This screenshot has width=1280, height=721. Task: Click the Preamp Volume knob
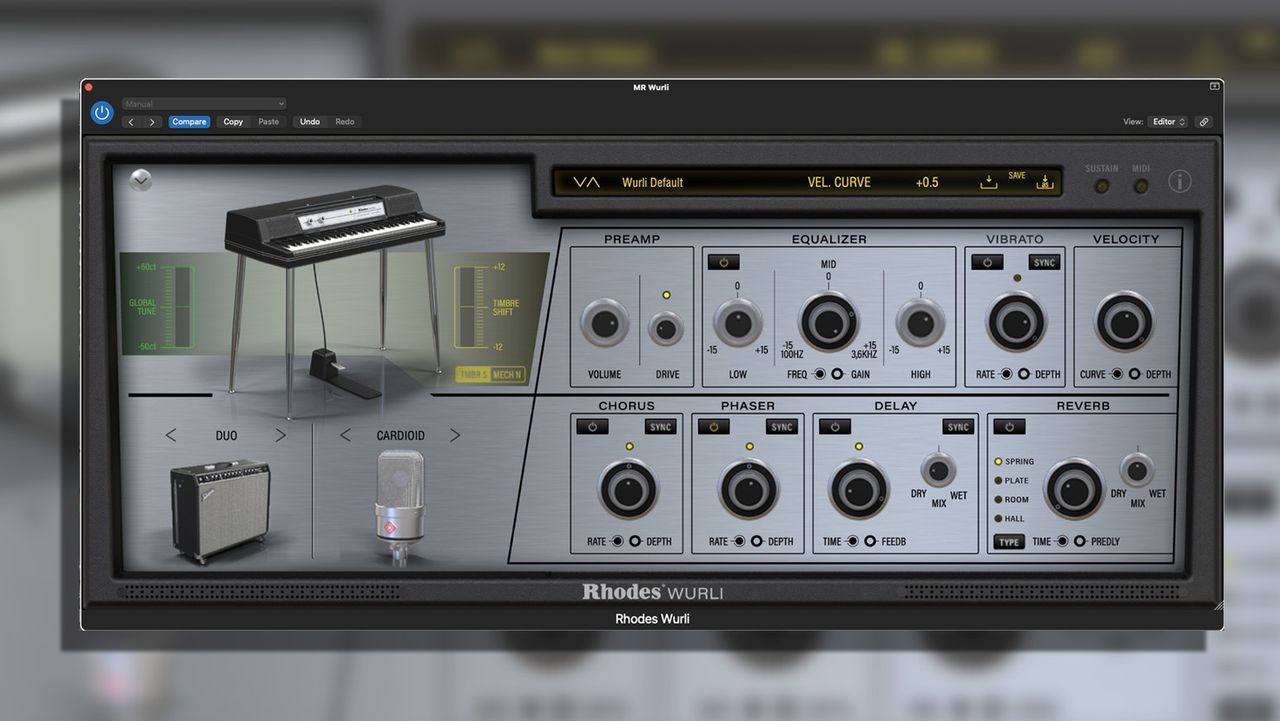click(x=605, y=324)
